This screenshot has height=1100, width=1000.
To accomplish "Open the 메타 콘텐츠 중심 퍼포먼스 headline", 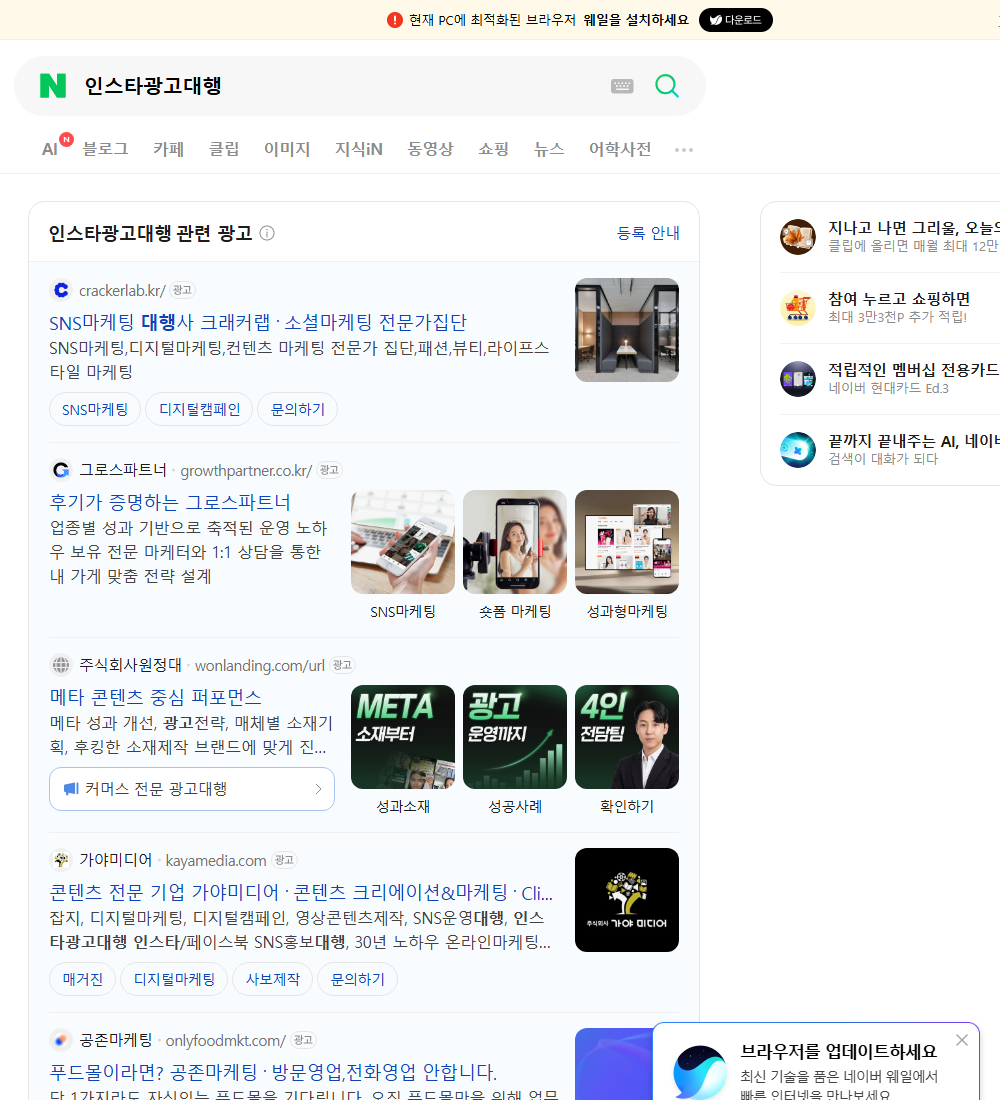I will [x=155, y=697].
